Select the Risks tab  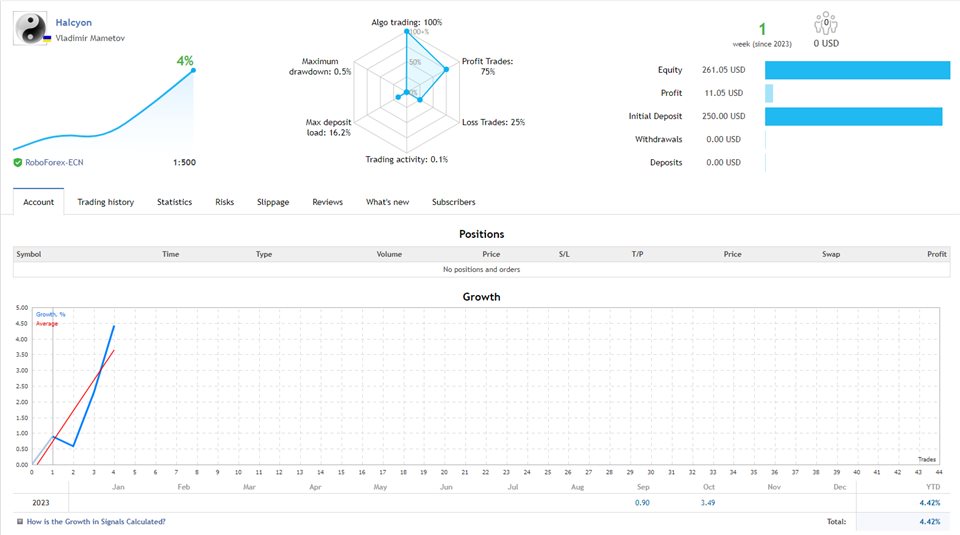pos(224,202)
